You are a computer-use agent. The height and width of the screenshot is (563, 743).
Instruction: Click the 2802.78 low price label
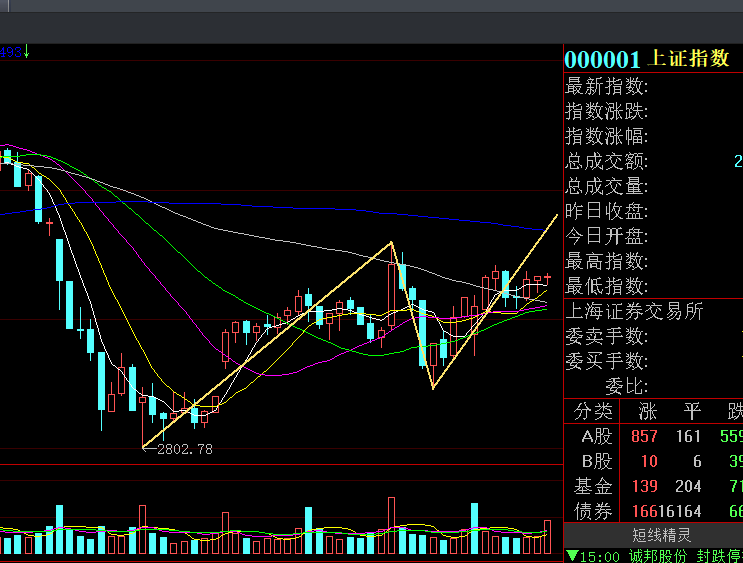point(185,449)
